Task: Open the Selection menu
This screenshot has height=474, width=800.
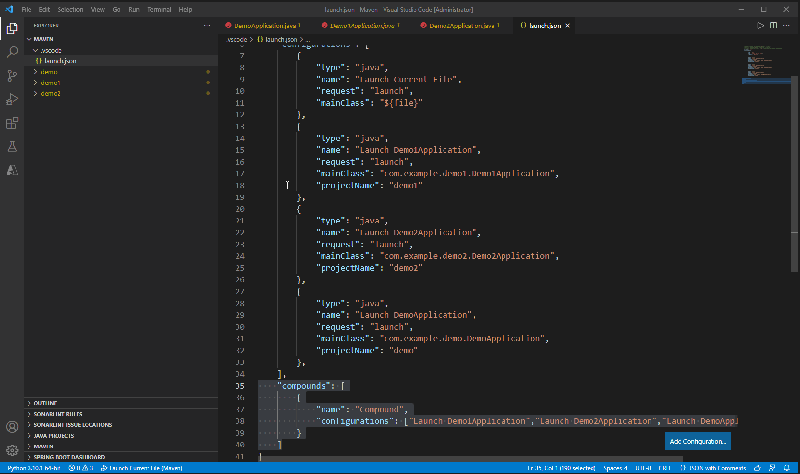Action: coord(70,9)
